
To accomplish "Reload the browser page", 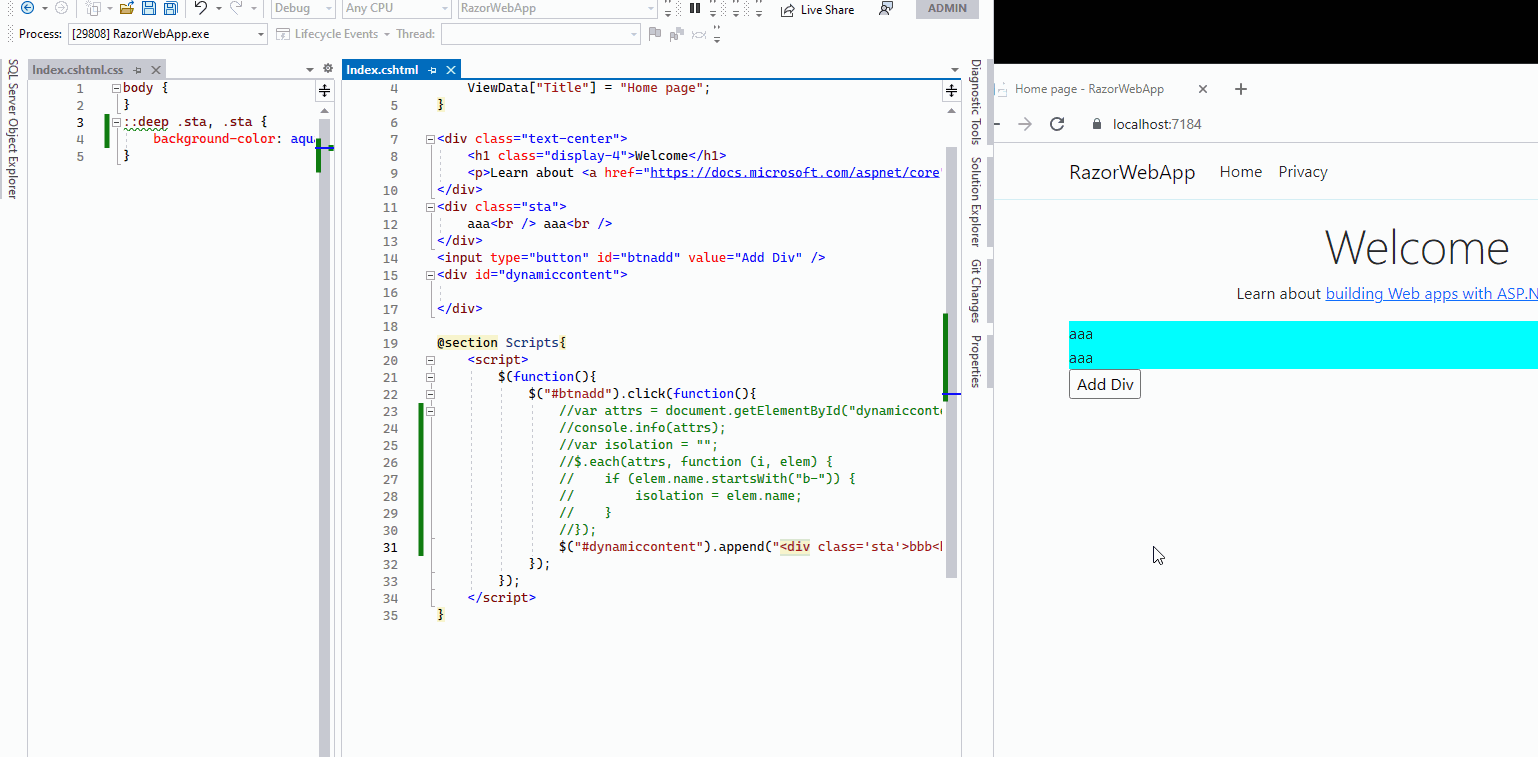I will pos(1057,124).
